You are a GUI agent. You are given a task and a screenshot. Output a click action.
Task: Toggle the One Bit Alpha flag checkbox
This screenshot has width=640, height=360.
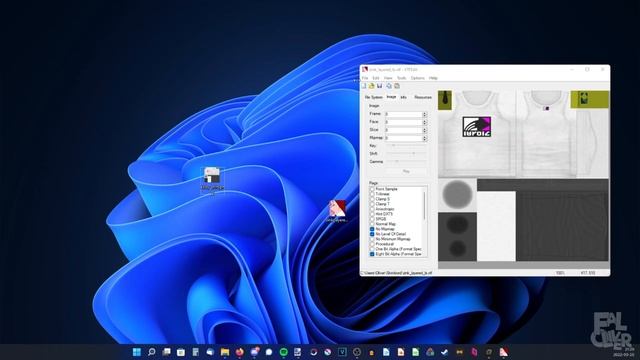[x=372, y=249]
